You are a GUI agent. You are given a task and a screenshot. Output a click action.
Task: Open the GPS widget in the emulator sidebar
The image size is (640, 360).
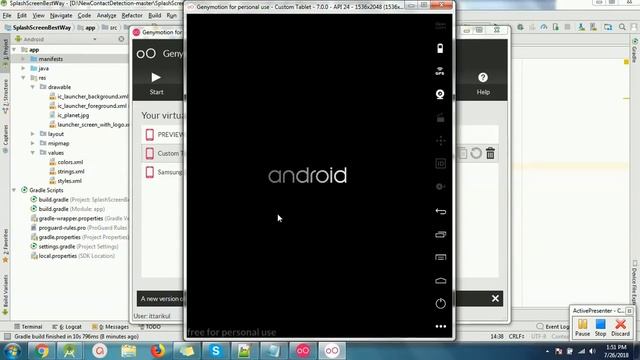pos(440,71)
